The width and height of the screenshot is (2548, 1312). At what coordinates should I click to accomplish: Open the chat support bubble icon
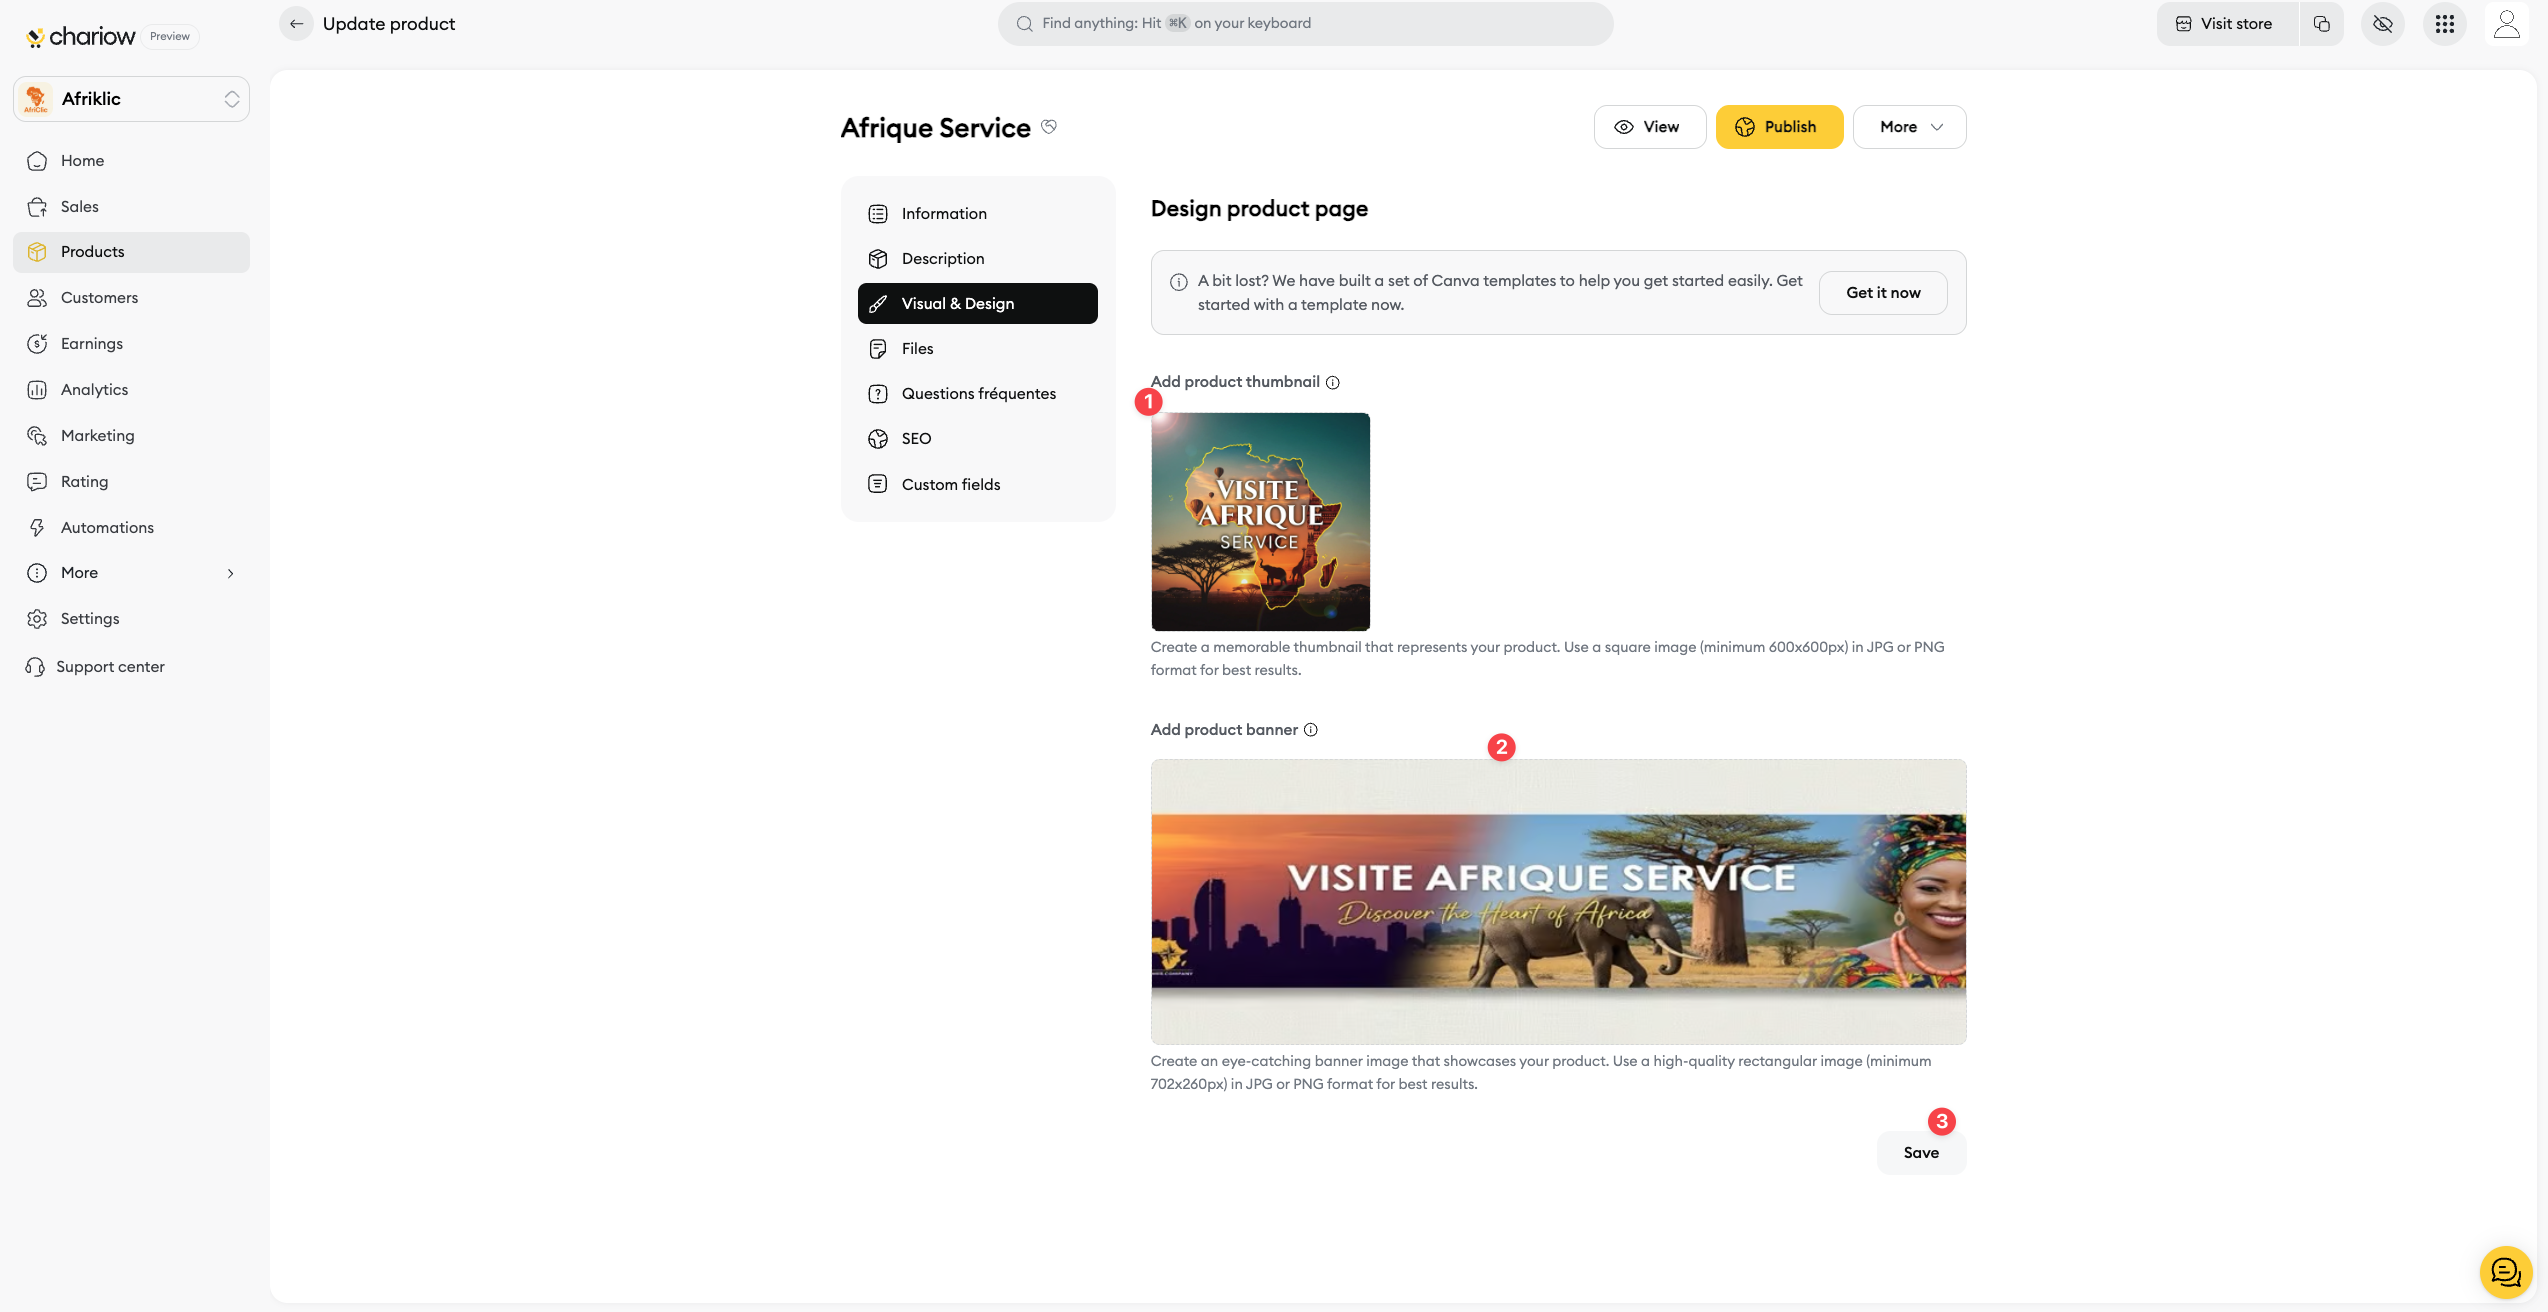pos(2505,1272)
